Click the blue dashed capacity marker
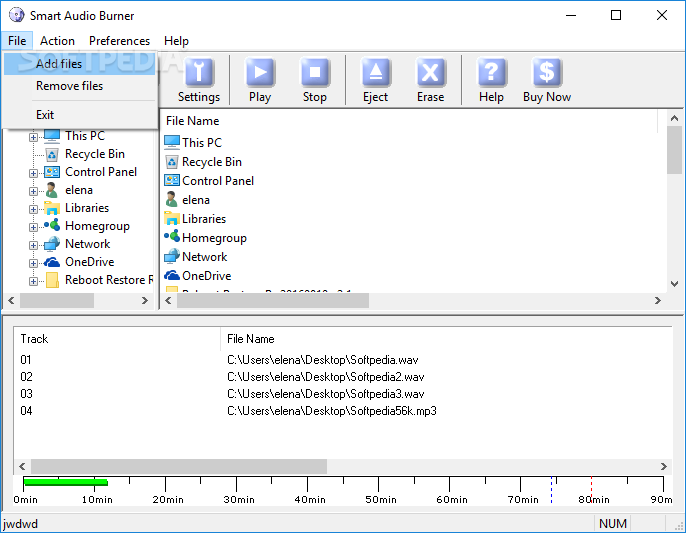Viewport: 686px width, 533px height. pos(551,490)
